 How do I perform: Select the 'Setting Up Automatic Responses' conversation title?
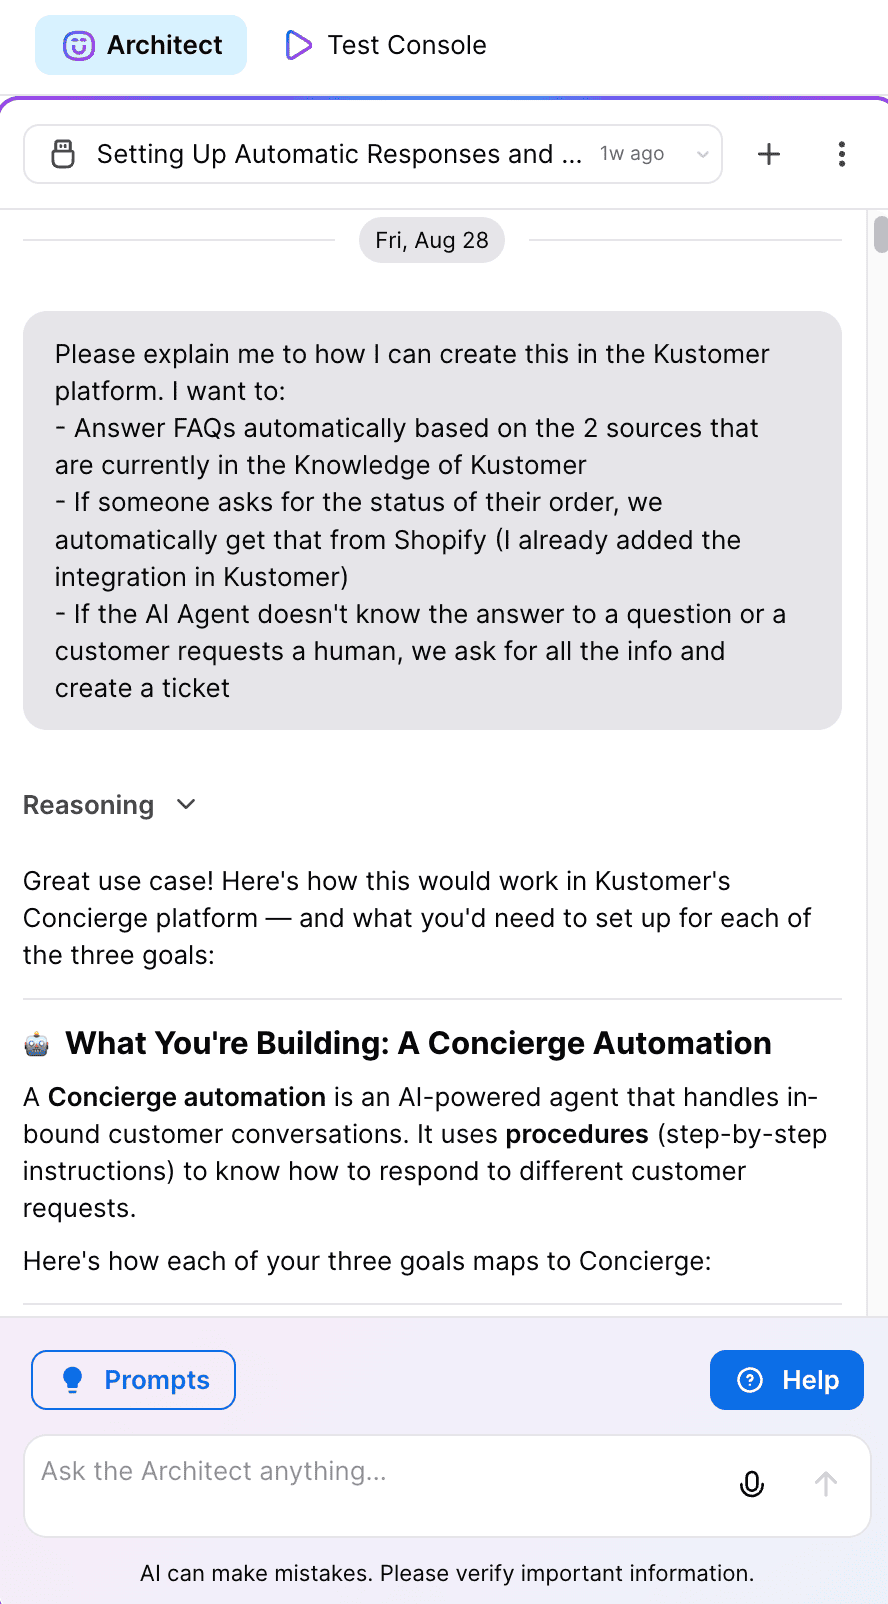(339, 154)
